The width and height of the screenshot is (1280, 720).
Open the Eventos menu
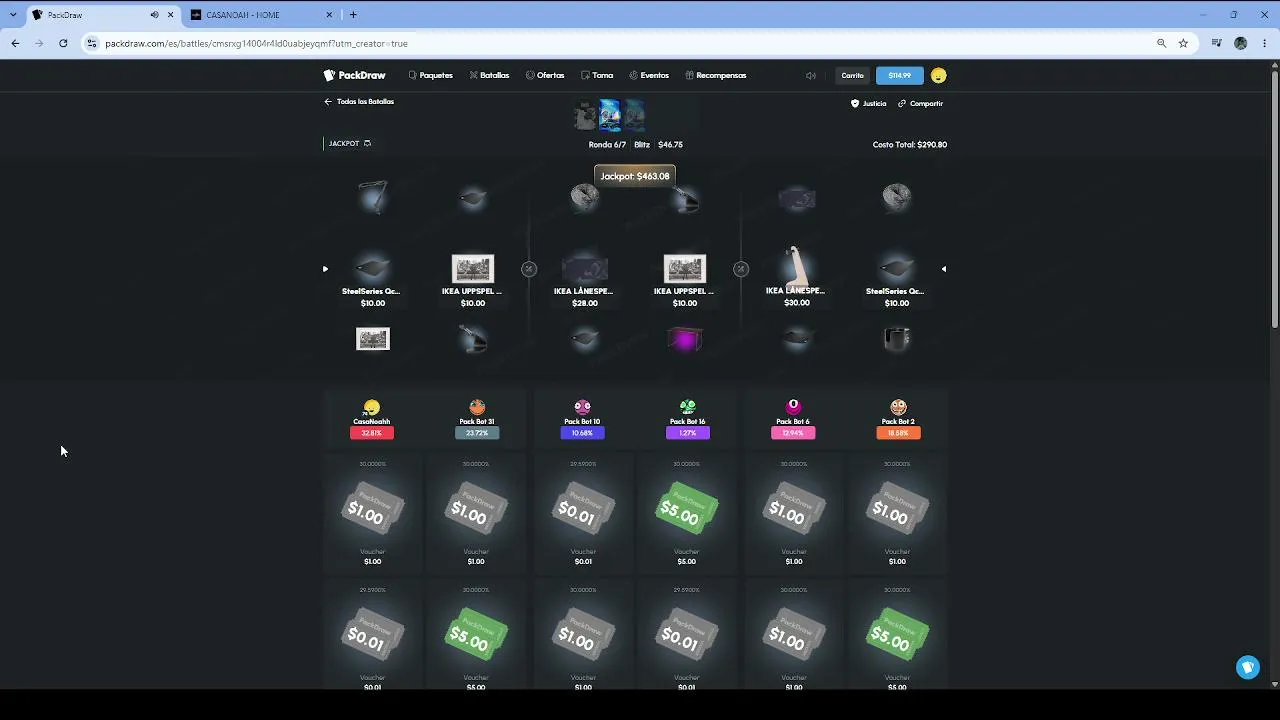[649, 75]
